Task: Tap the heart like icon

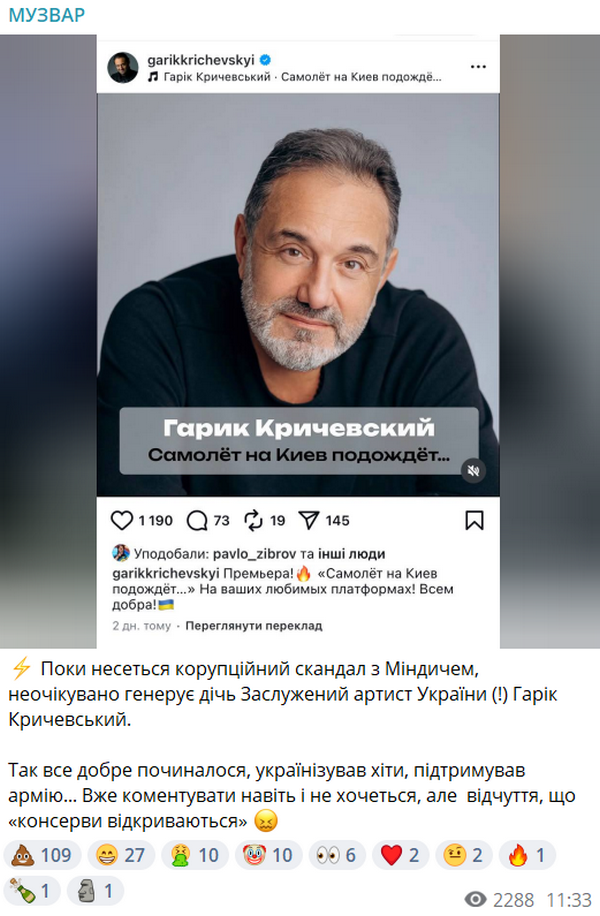Action: pyautogui.click(x=122, y=520)
